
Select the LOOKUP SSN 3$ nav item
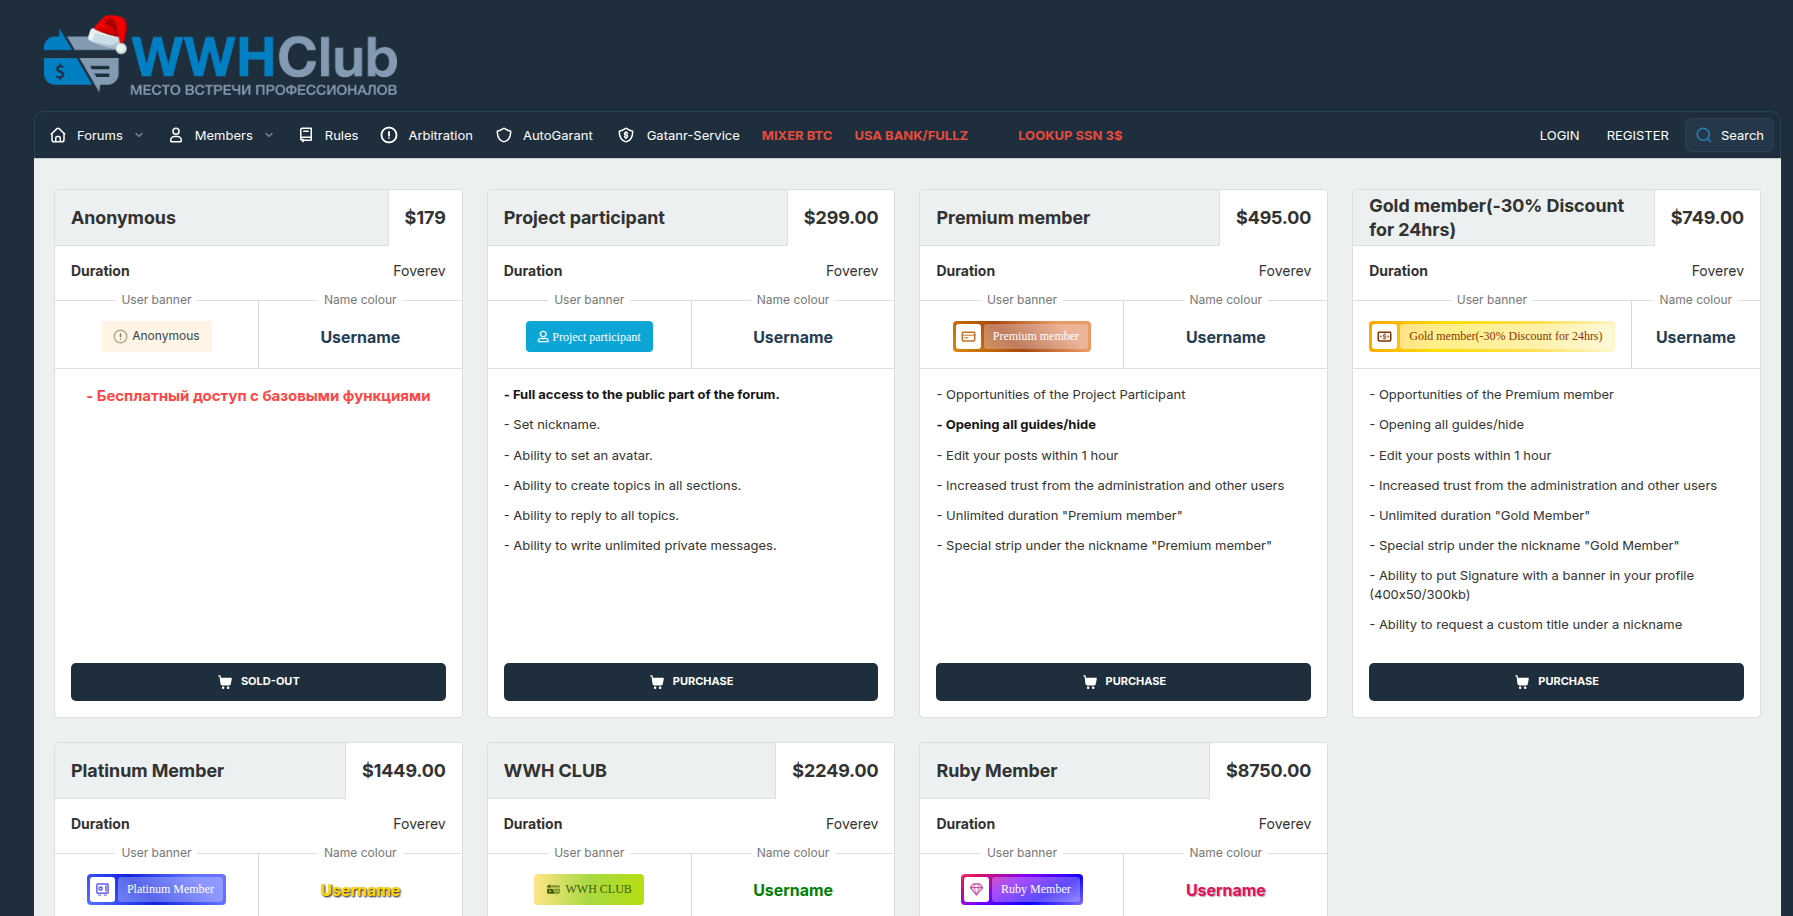click(x=1070, y=135)
